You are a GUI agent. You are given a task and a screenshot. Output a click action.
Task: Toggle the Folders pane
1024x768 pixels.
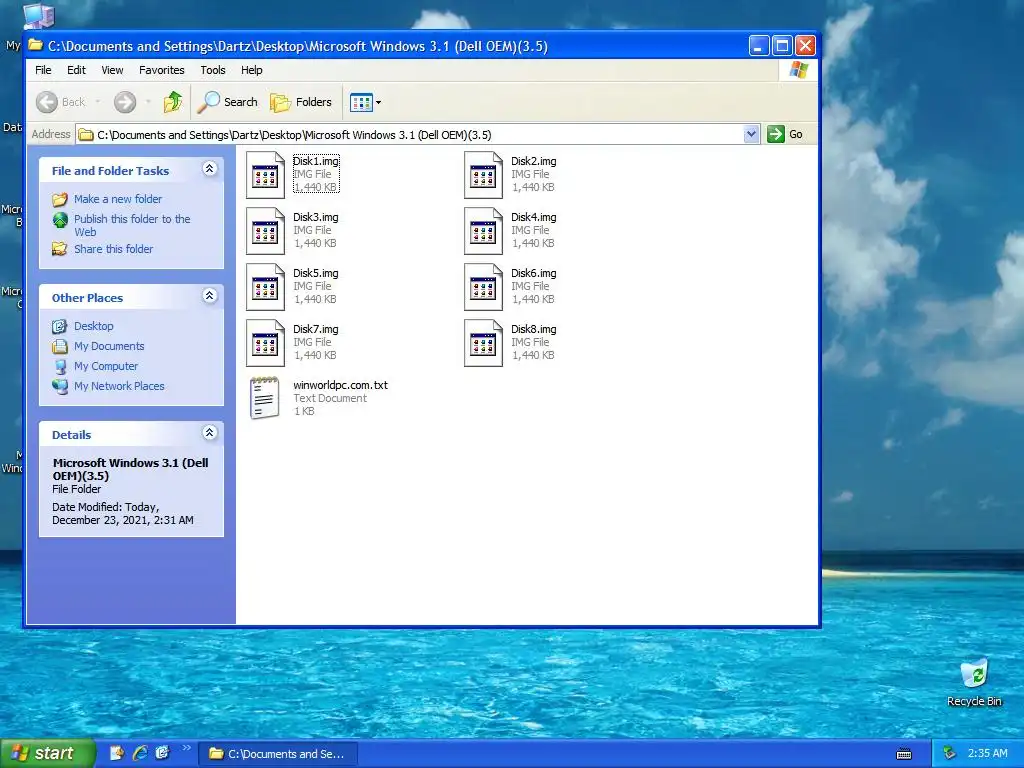301,102
